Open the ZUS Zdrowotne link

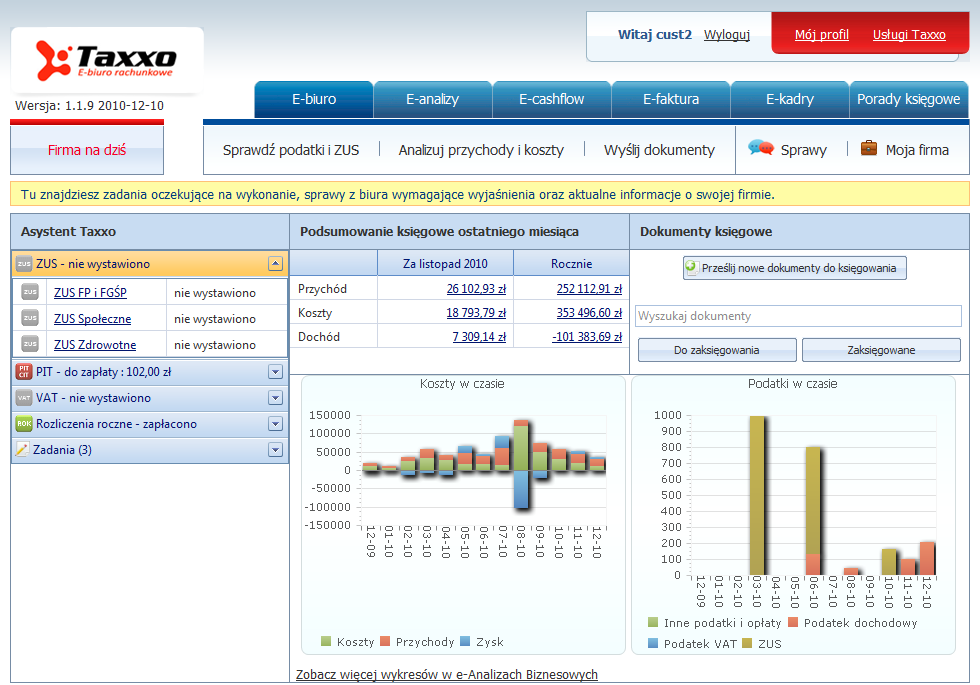(95, 344)
